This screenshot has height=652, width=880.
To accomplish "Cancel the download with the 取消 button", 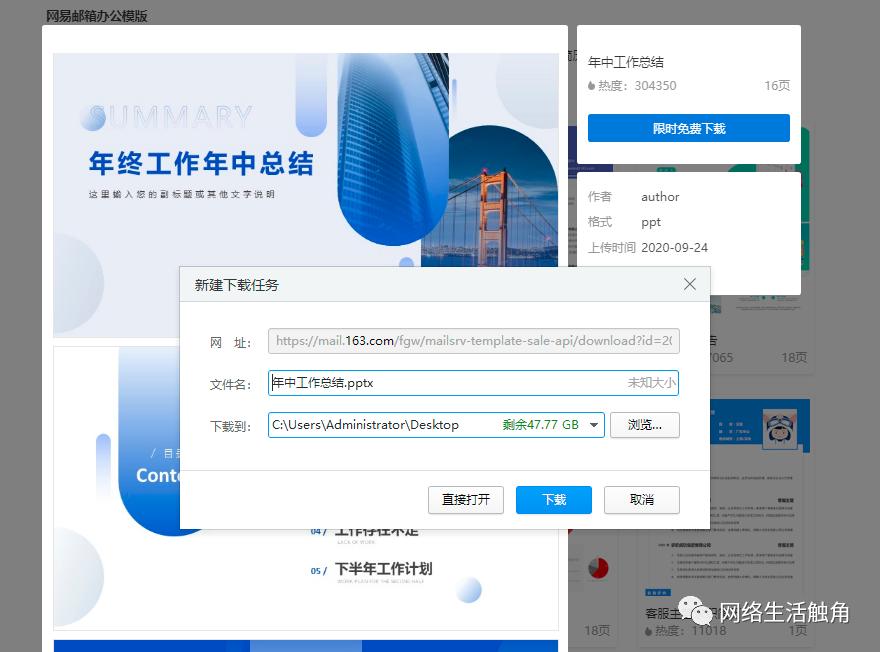I will (x=641, y=500).
